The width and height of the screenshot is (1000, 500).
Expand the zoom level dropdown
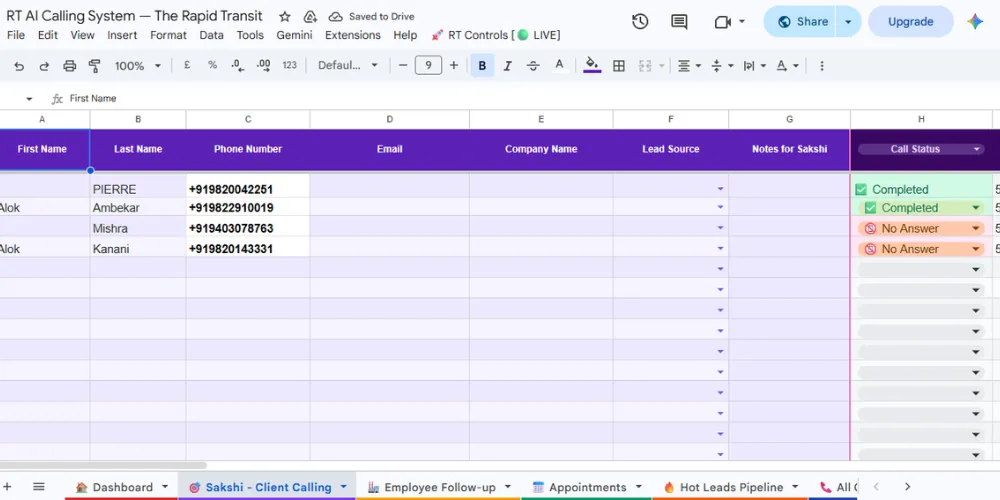[x=138, y=66]
